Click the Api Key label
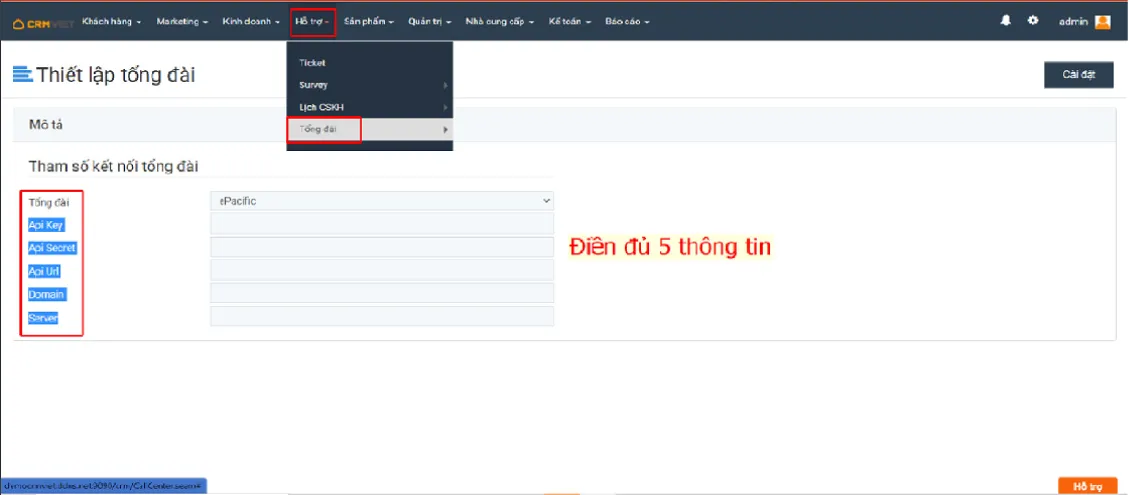 tap(46, 225)
